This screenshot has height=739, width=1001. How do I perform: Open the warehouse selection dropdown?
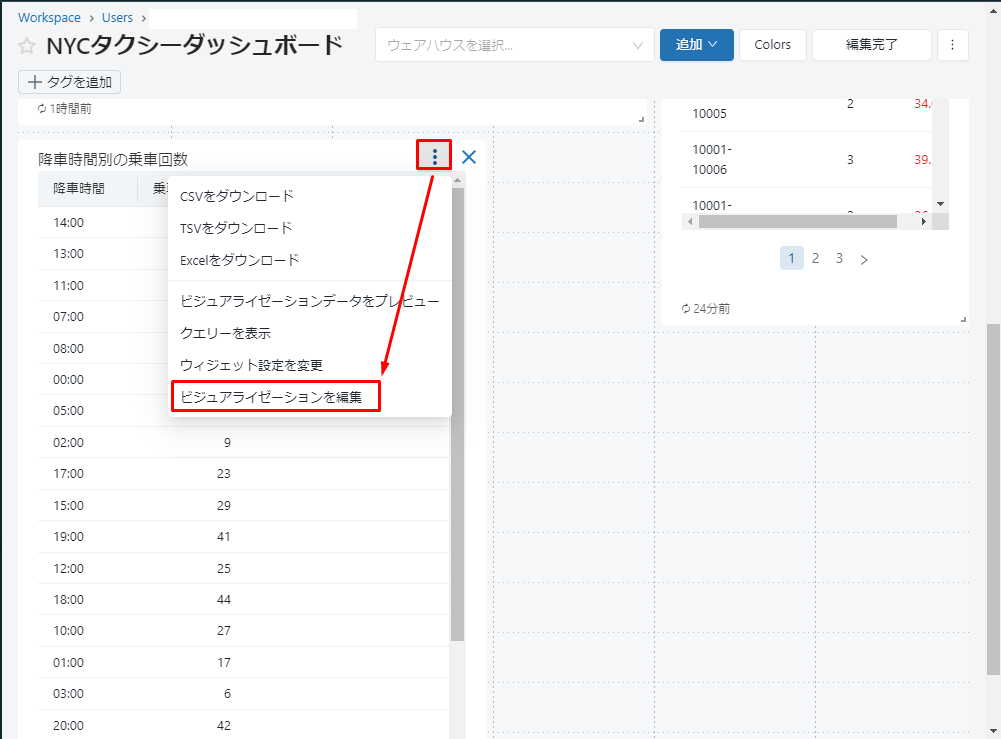(x=514, y=45)
